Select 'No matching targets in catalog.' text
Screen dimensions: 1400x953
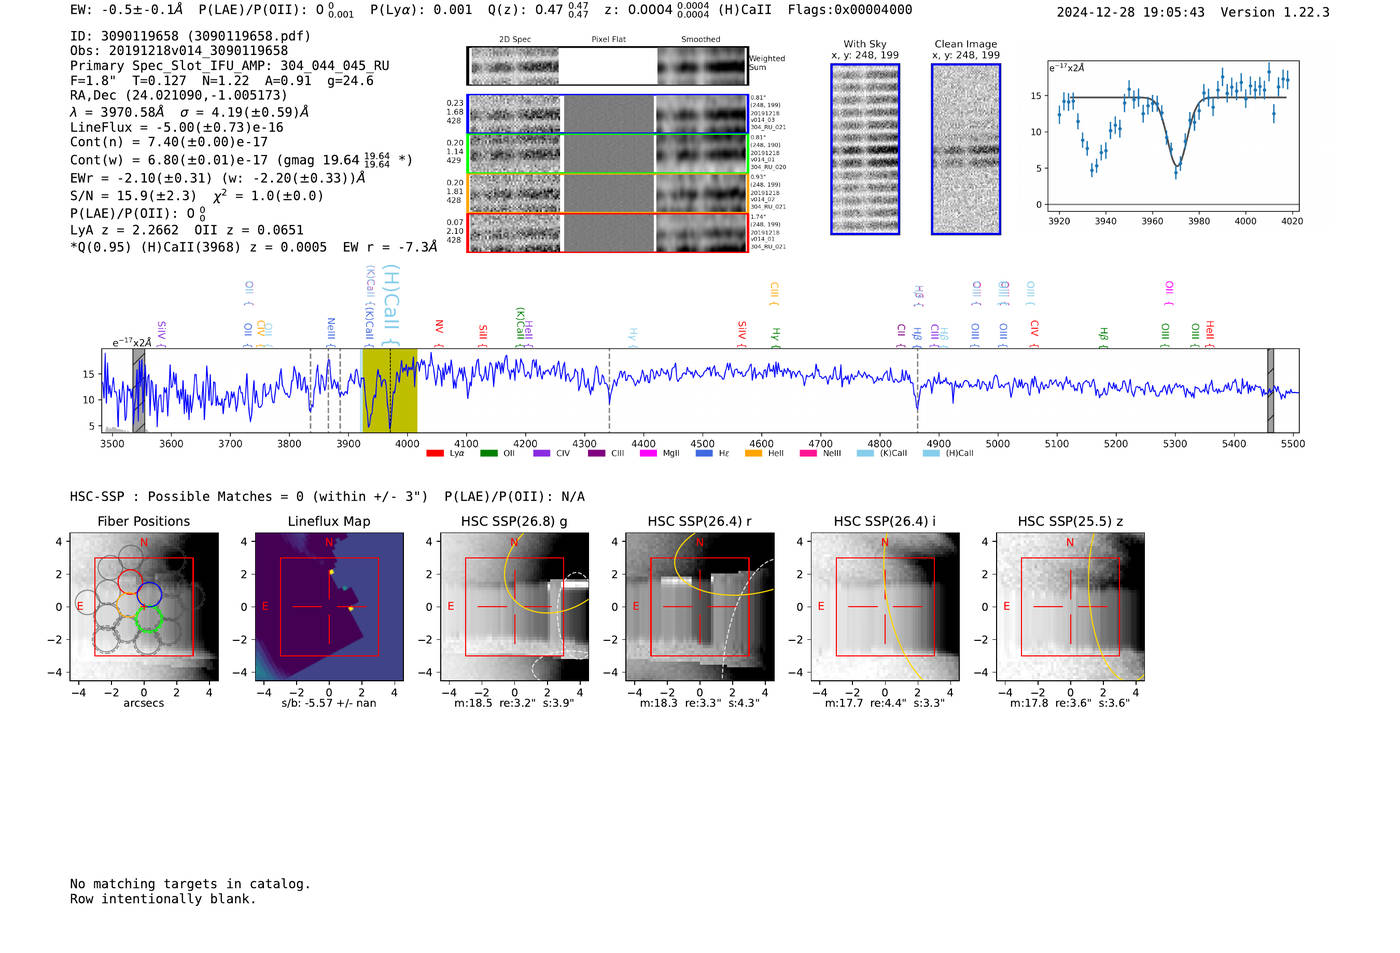click(190, 884)
